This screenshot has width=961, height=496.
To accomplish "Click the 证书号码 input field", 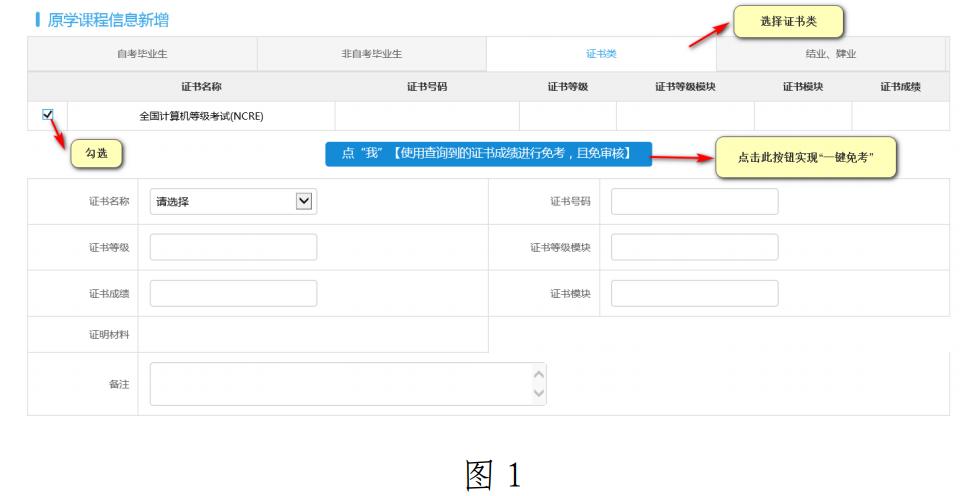I will coord(694,201).
